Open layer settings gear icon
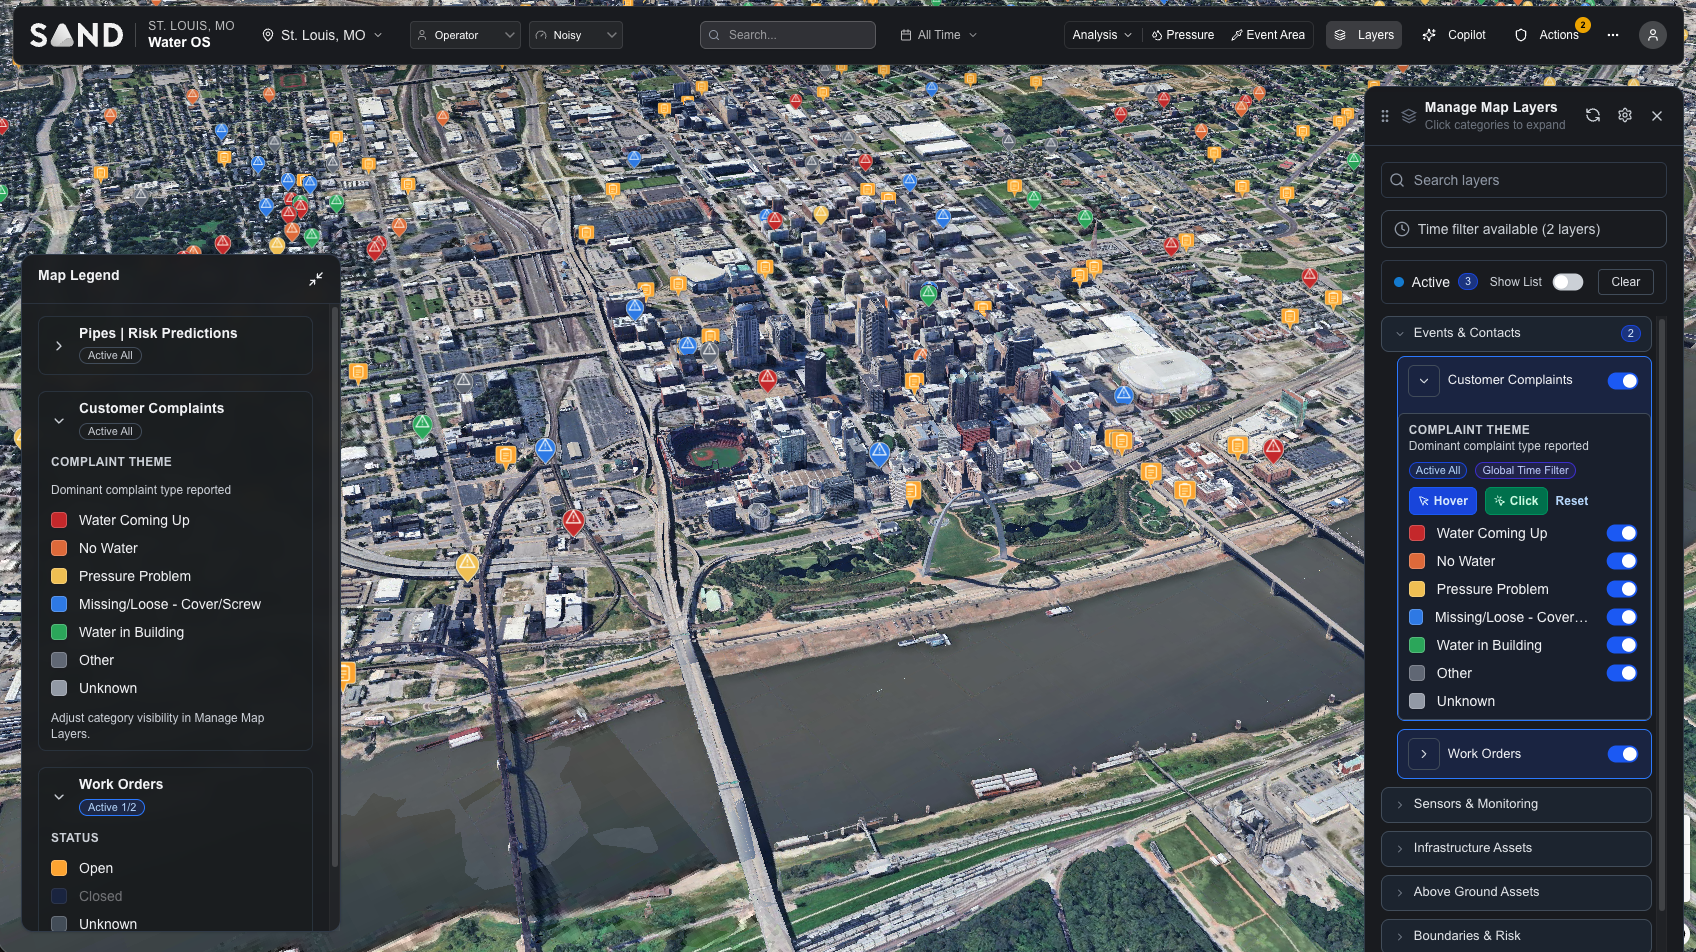Viewport: 1696px width, 952px height. [1625, 116]
